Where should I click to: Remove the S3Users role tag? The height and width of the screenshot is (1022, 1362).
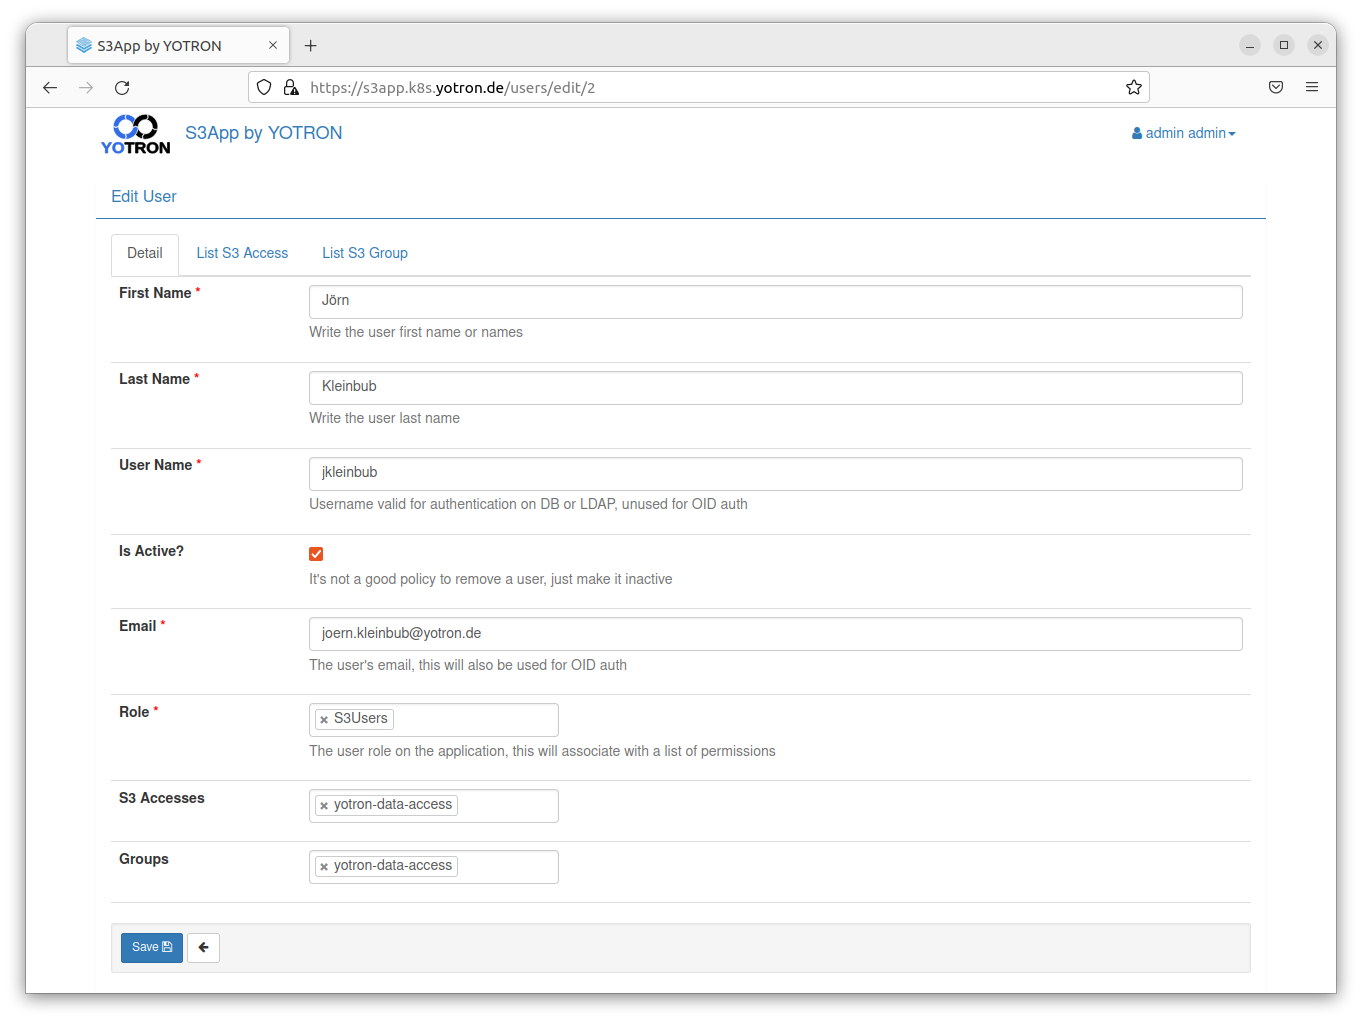coord(324,720)
